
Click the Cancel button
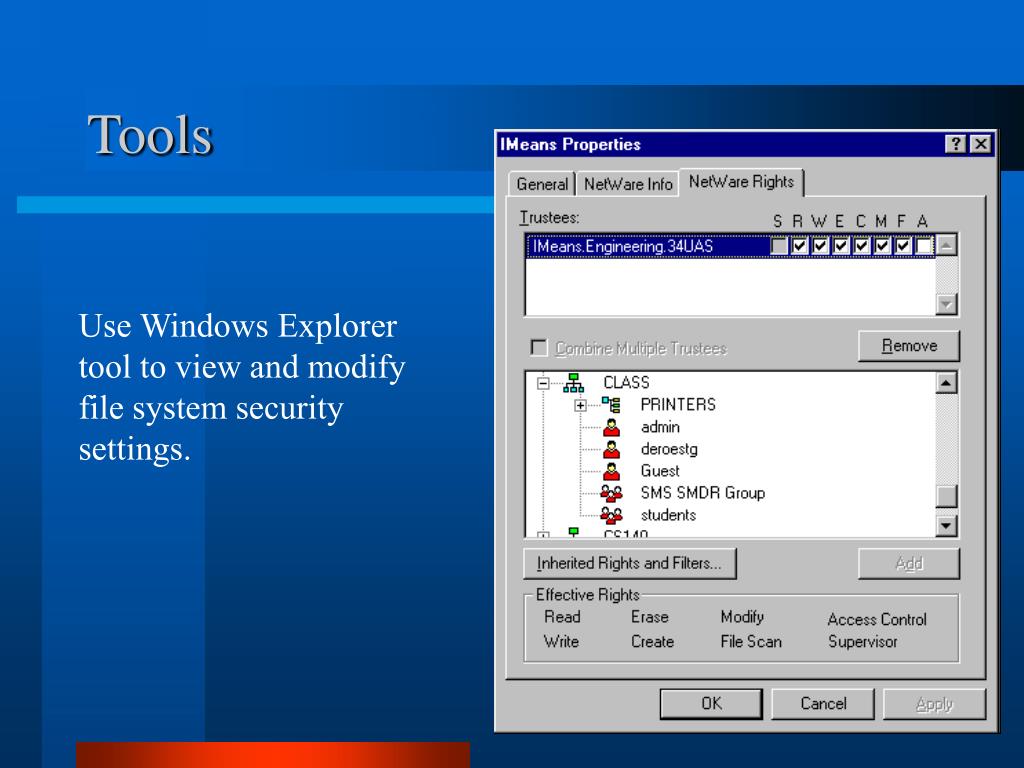pos(823,703)
